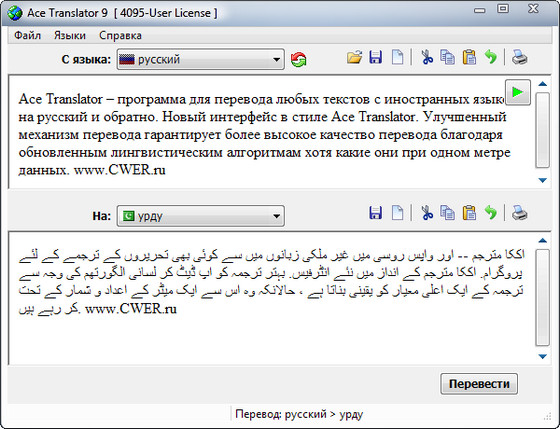
Task: Open the Справка menu
Action: tap(120, 36)
